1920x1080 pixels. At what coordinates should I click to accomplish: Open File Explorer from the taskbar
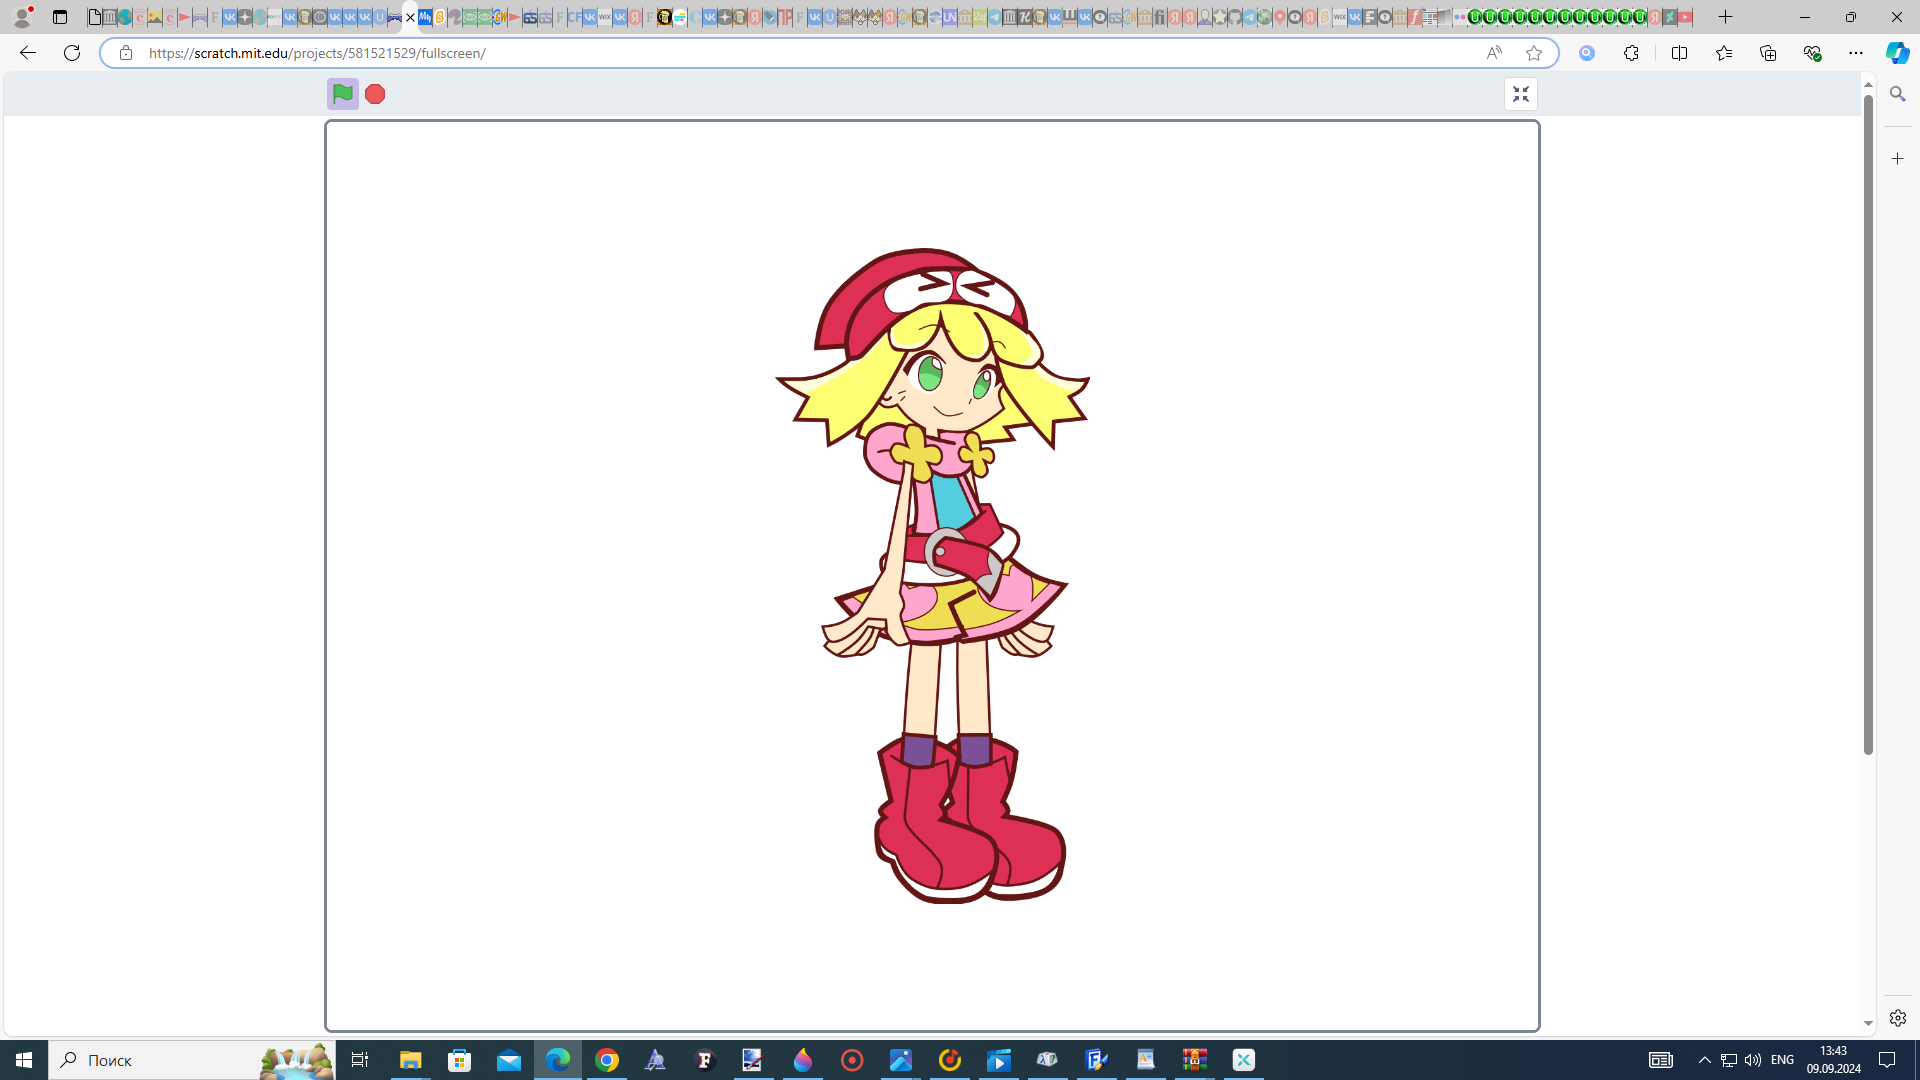point(410,1060)
